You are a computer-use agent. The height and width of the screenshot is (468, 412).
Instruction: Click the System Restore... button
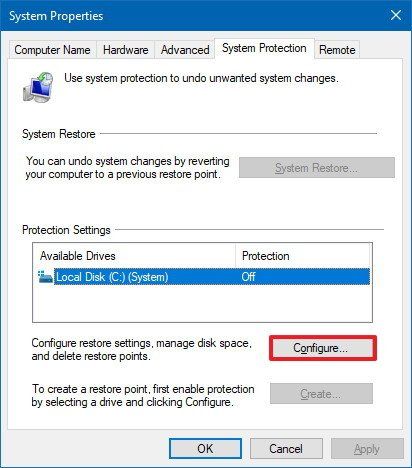317,168
